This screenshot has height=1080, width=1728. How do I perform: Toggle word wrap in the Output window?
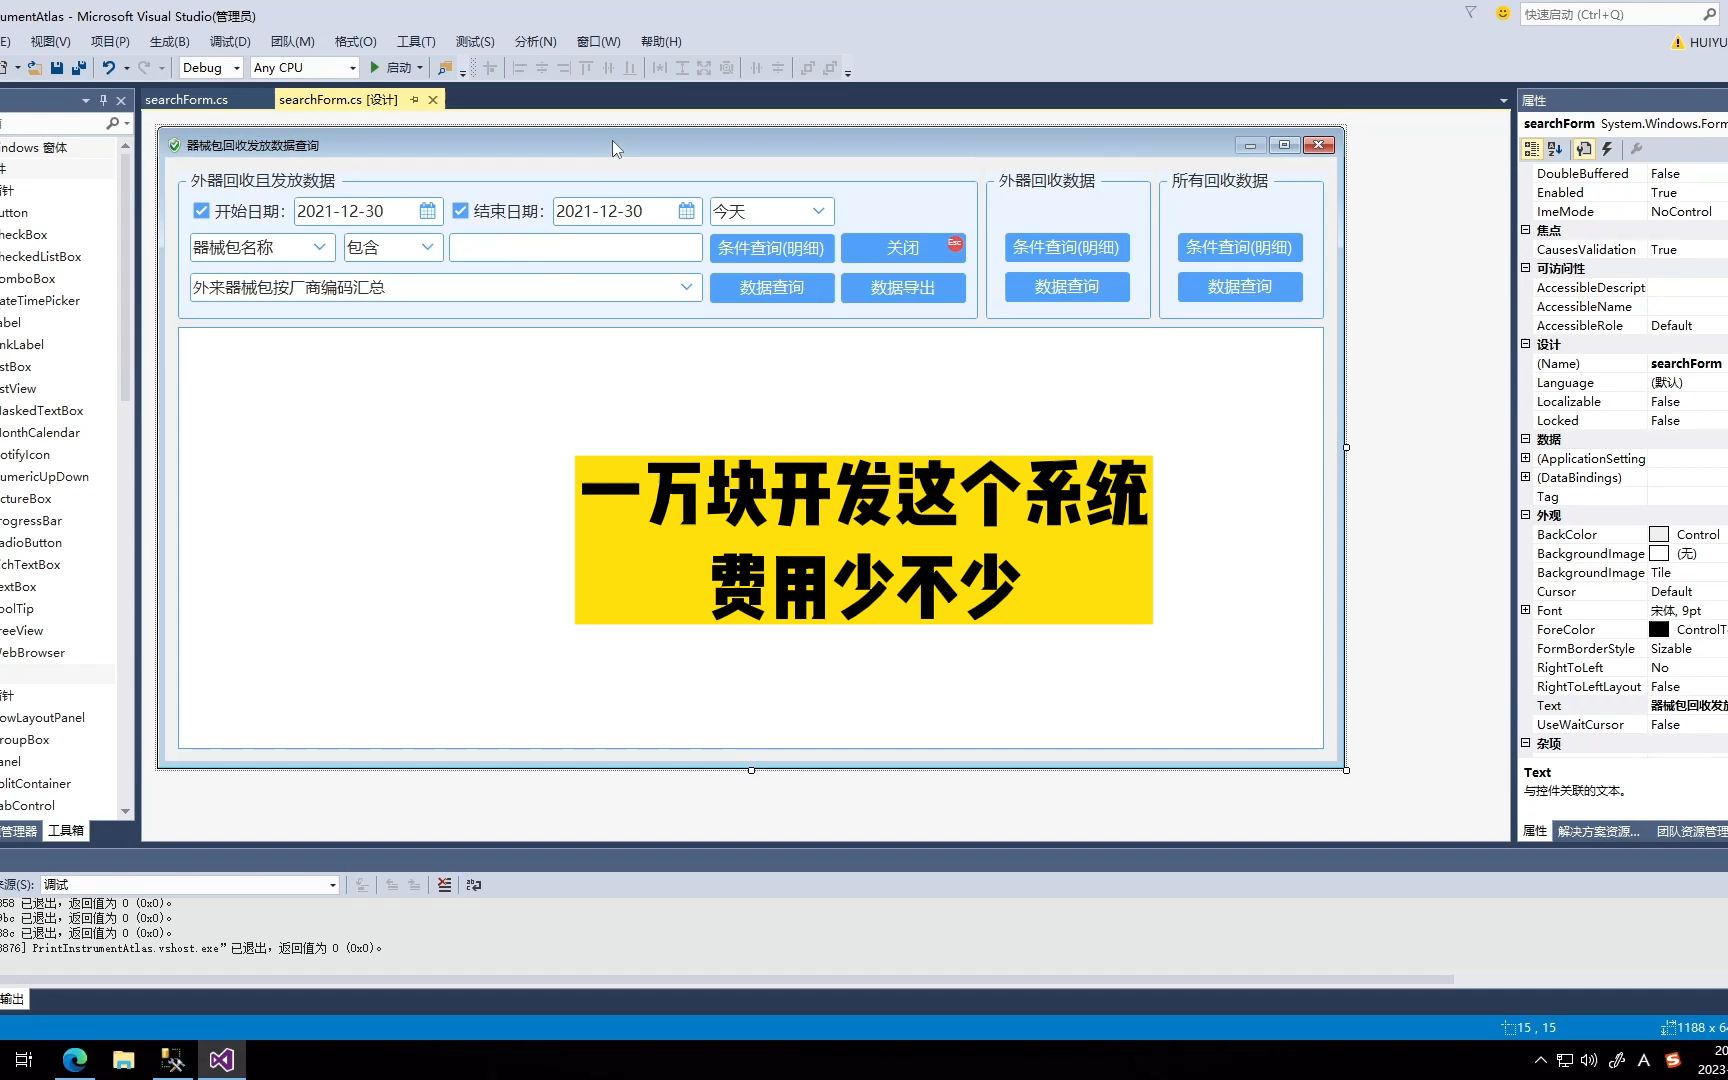pyautogui.click(x=474, y=885)
